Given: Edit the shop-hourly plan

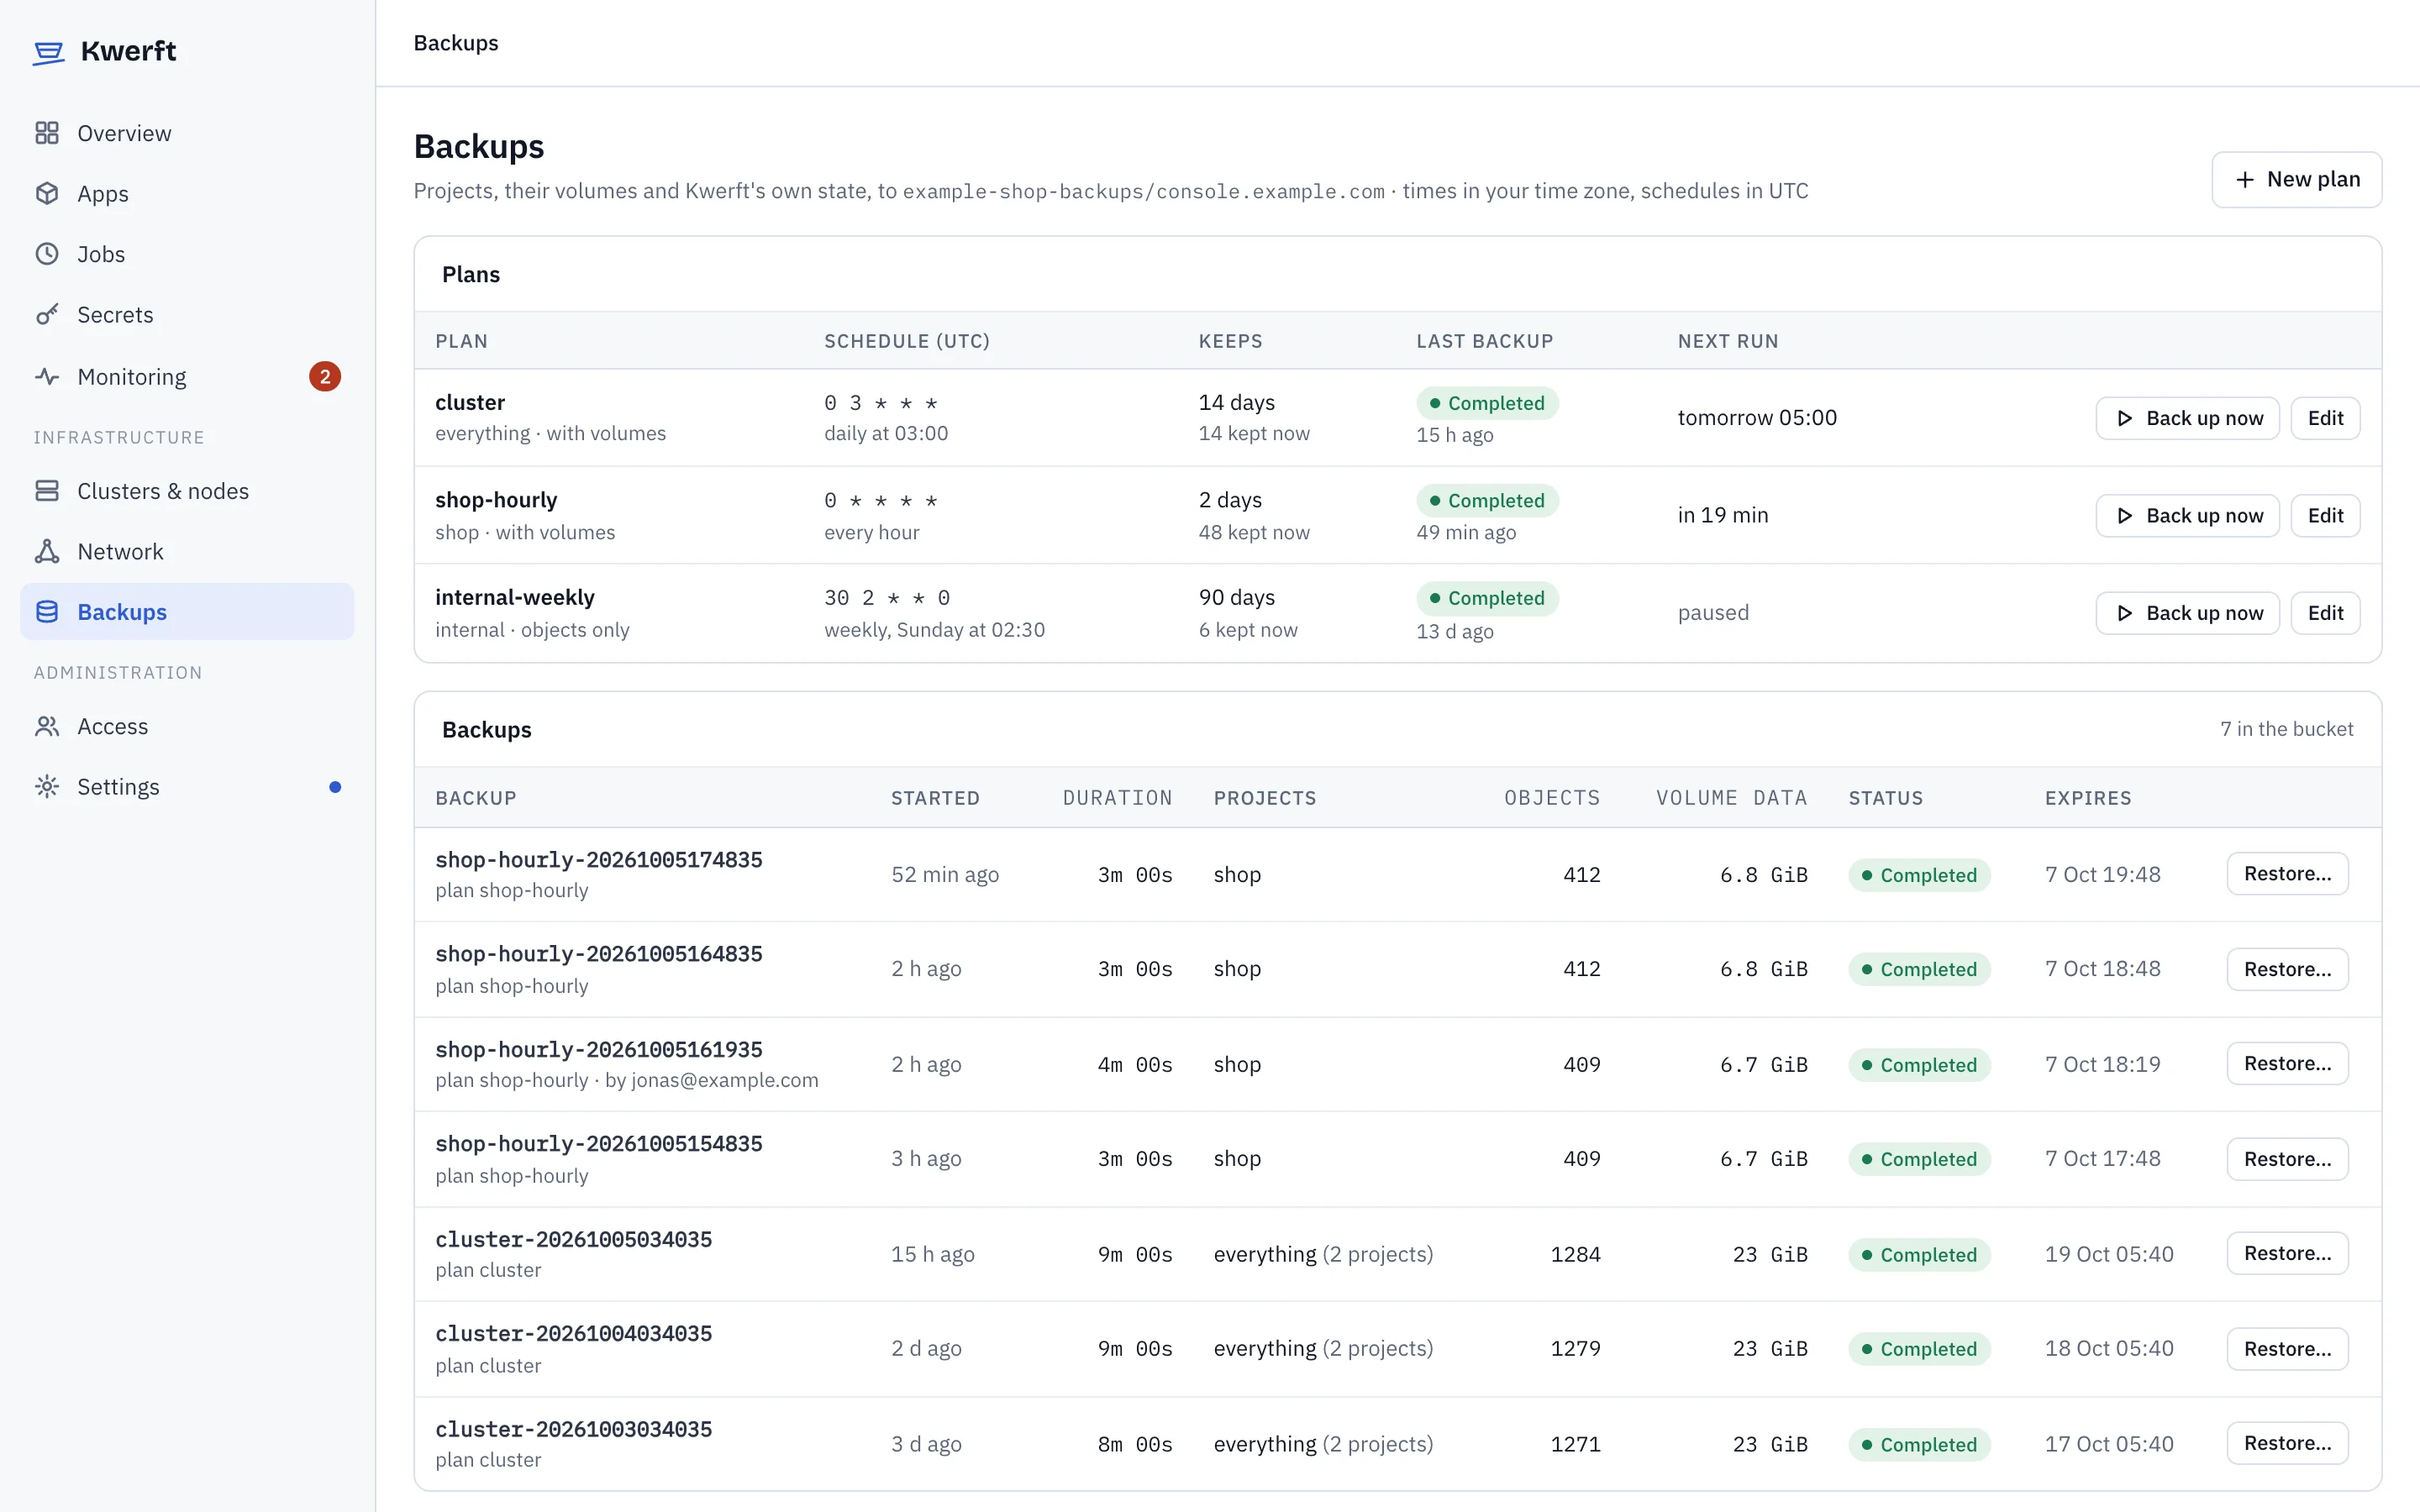Looking at the screenshot, I should pyautogui.click(x=2325, y=516).
